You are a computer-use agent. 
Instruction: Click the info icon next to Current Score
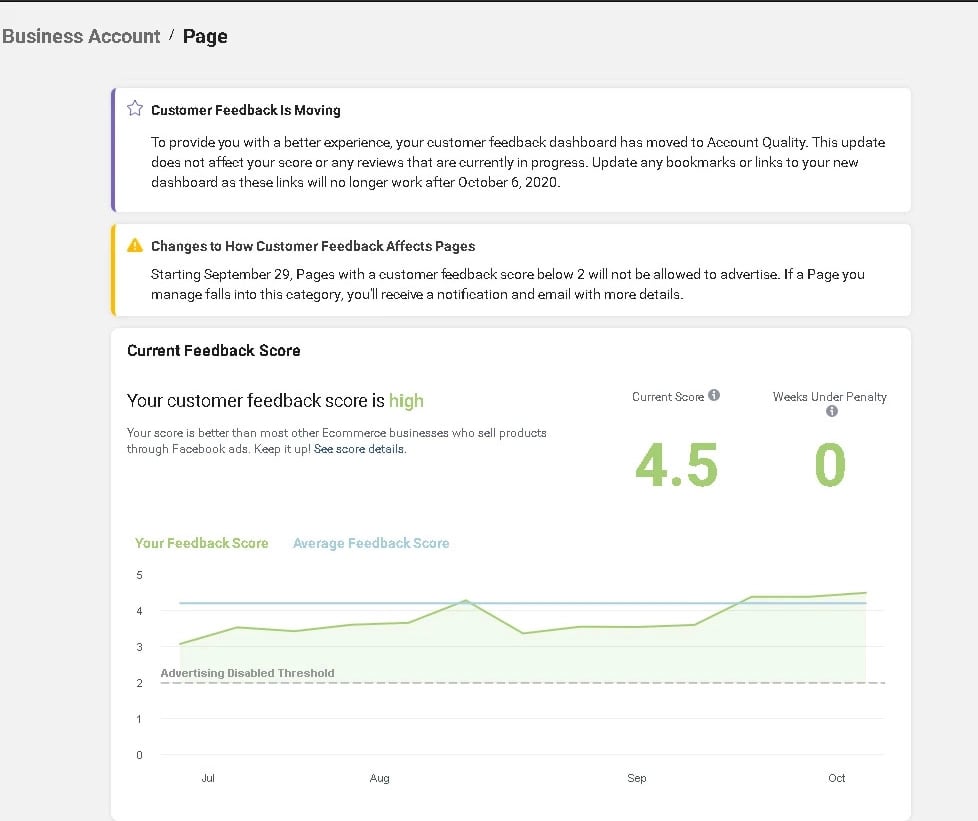tap(714, 396)
